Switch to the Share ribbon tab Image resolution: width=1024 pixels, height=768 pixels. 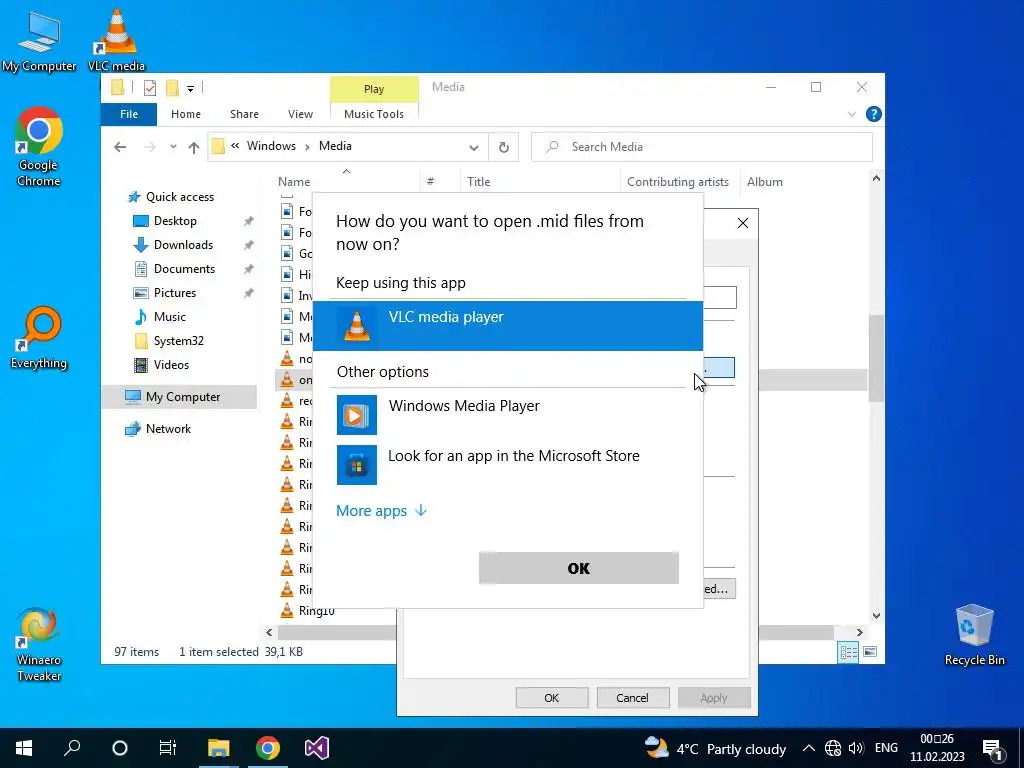(244, 114)
